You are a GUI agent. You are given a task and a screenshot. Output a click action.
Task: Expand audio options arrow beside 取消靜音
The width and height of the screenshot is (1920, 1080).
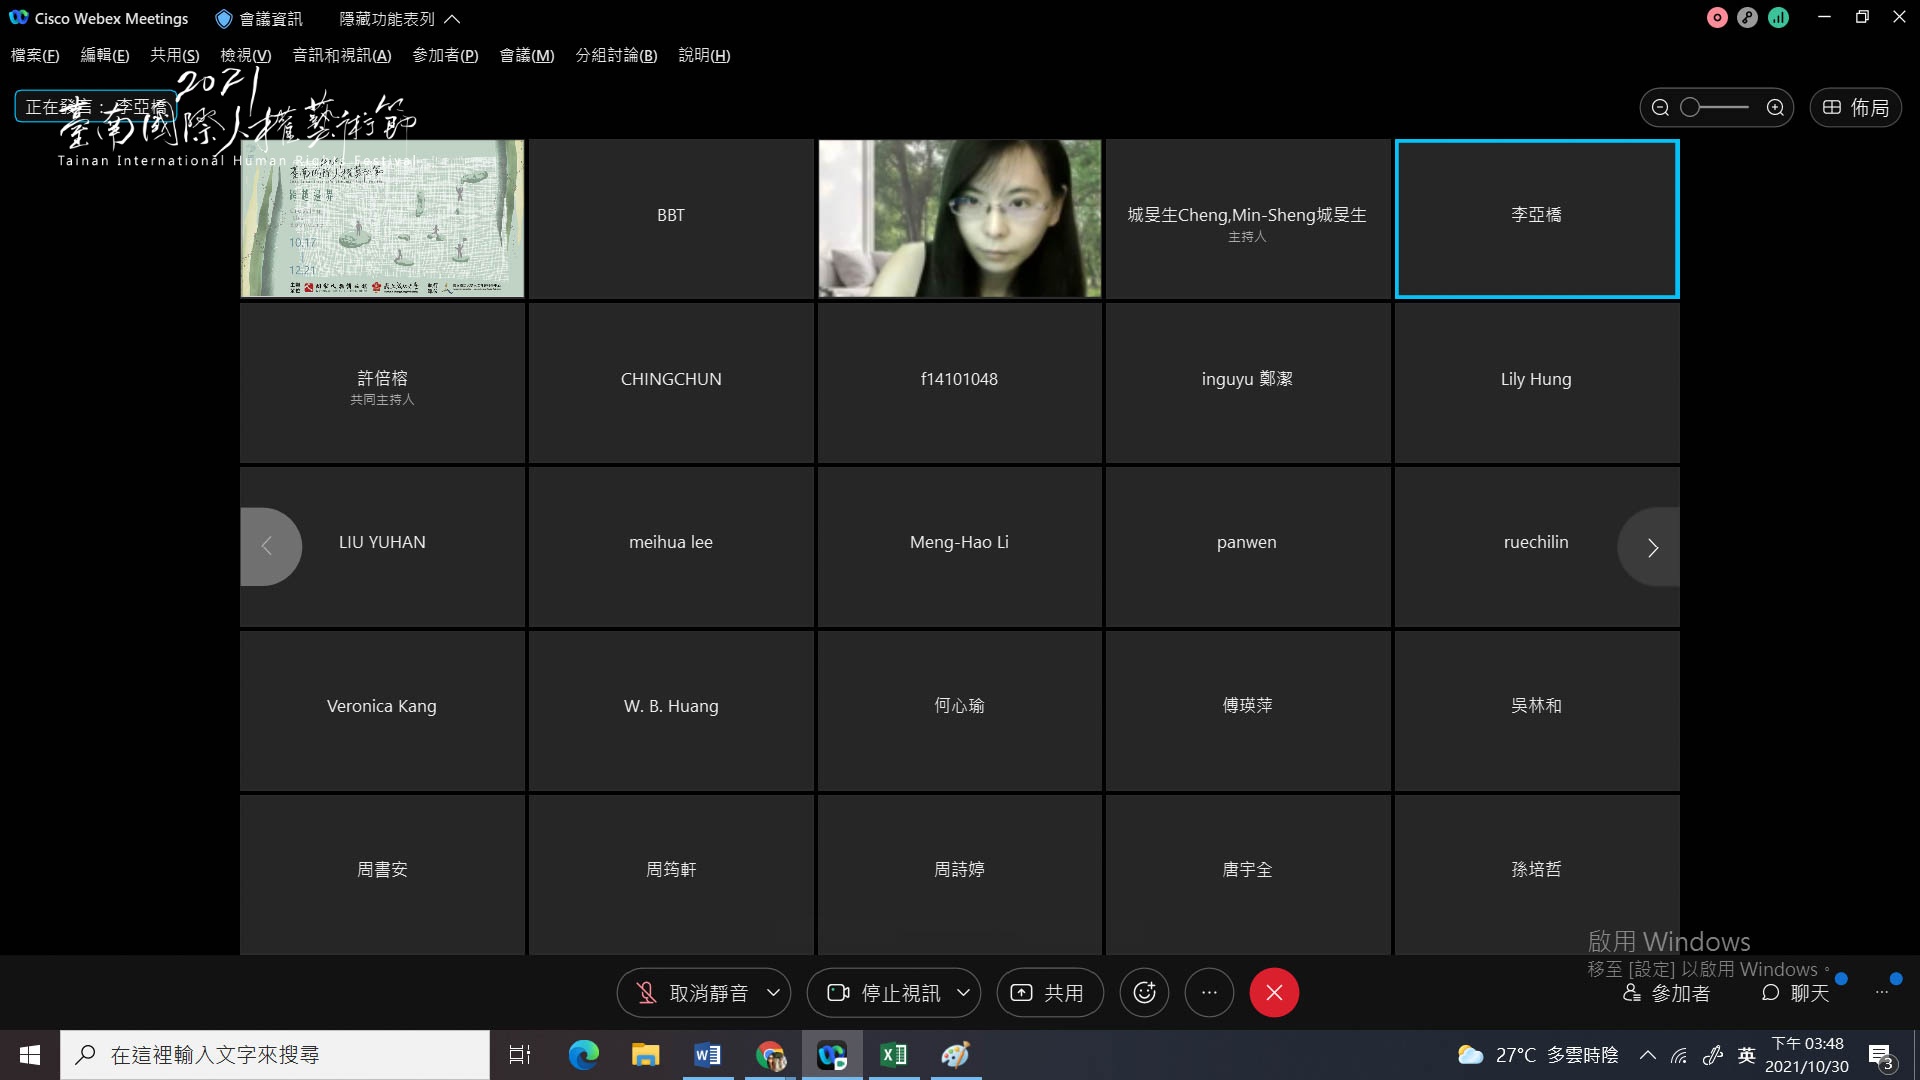coord(773,993)
